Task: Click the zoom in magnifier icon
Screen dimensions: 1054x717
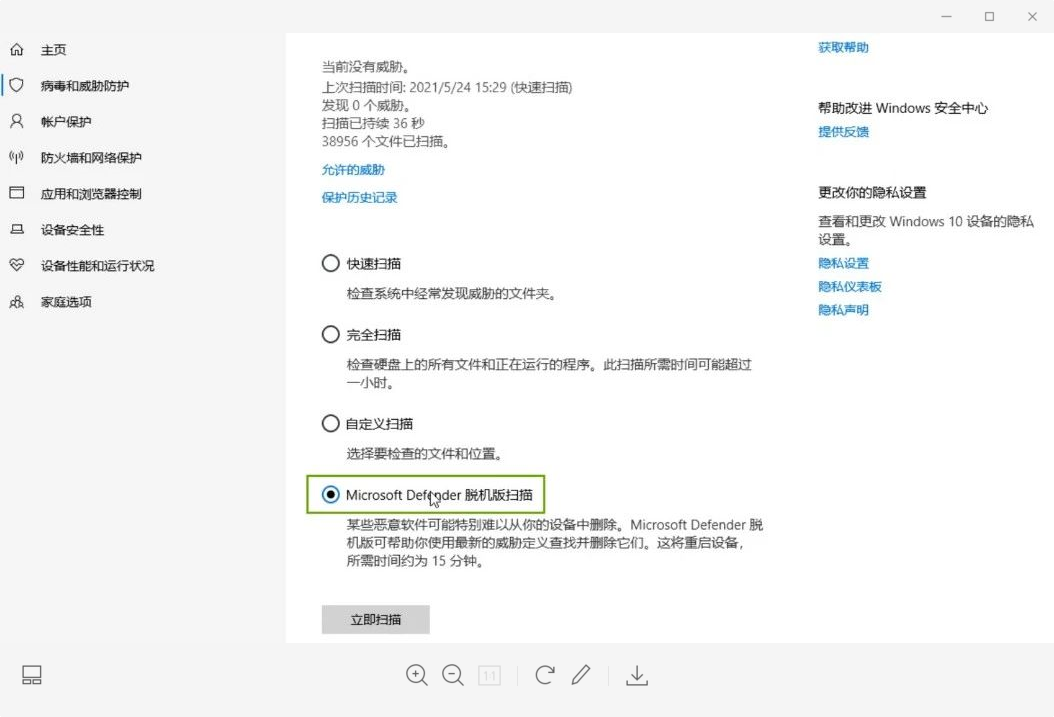Action: click(x=417, y=675)
